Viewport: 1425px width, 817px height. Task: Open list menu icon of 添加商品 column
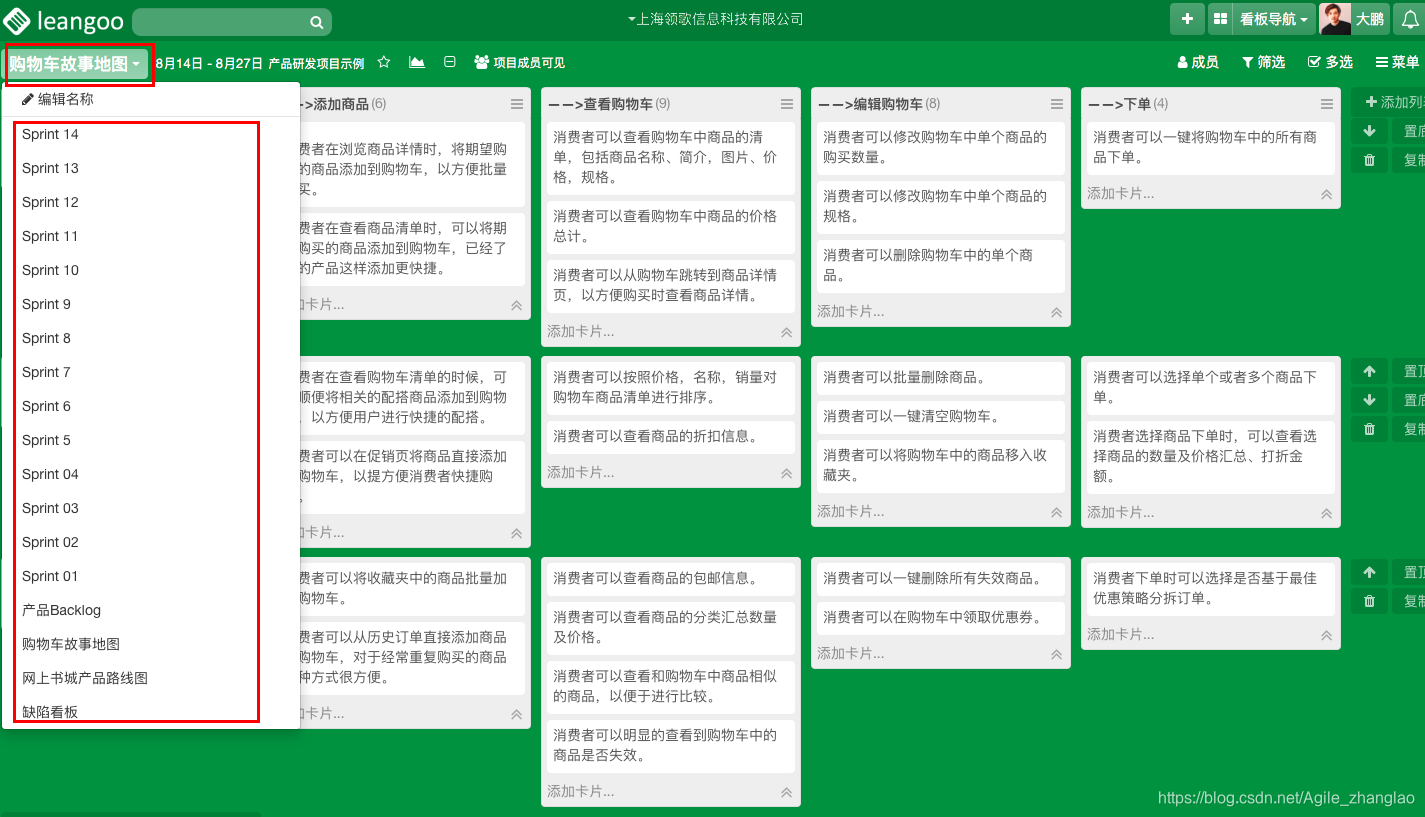point(517,104)
